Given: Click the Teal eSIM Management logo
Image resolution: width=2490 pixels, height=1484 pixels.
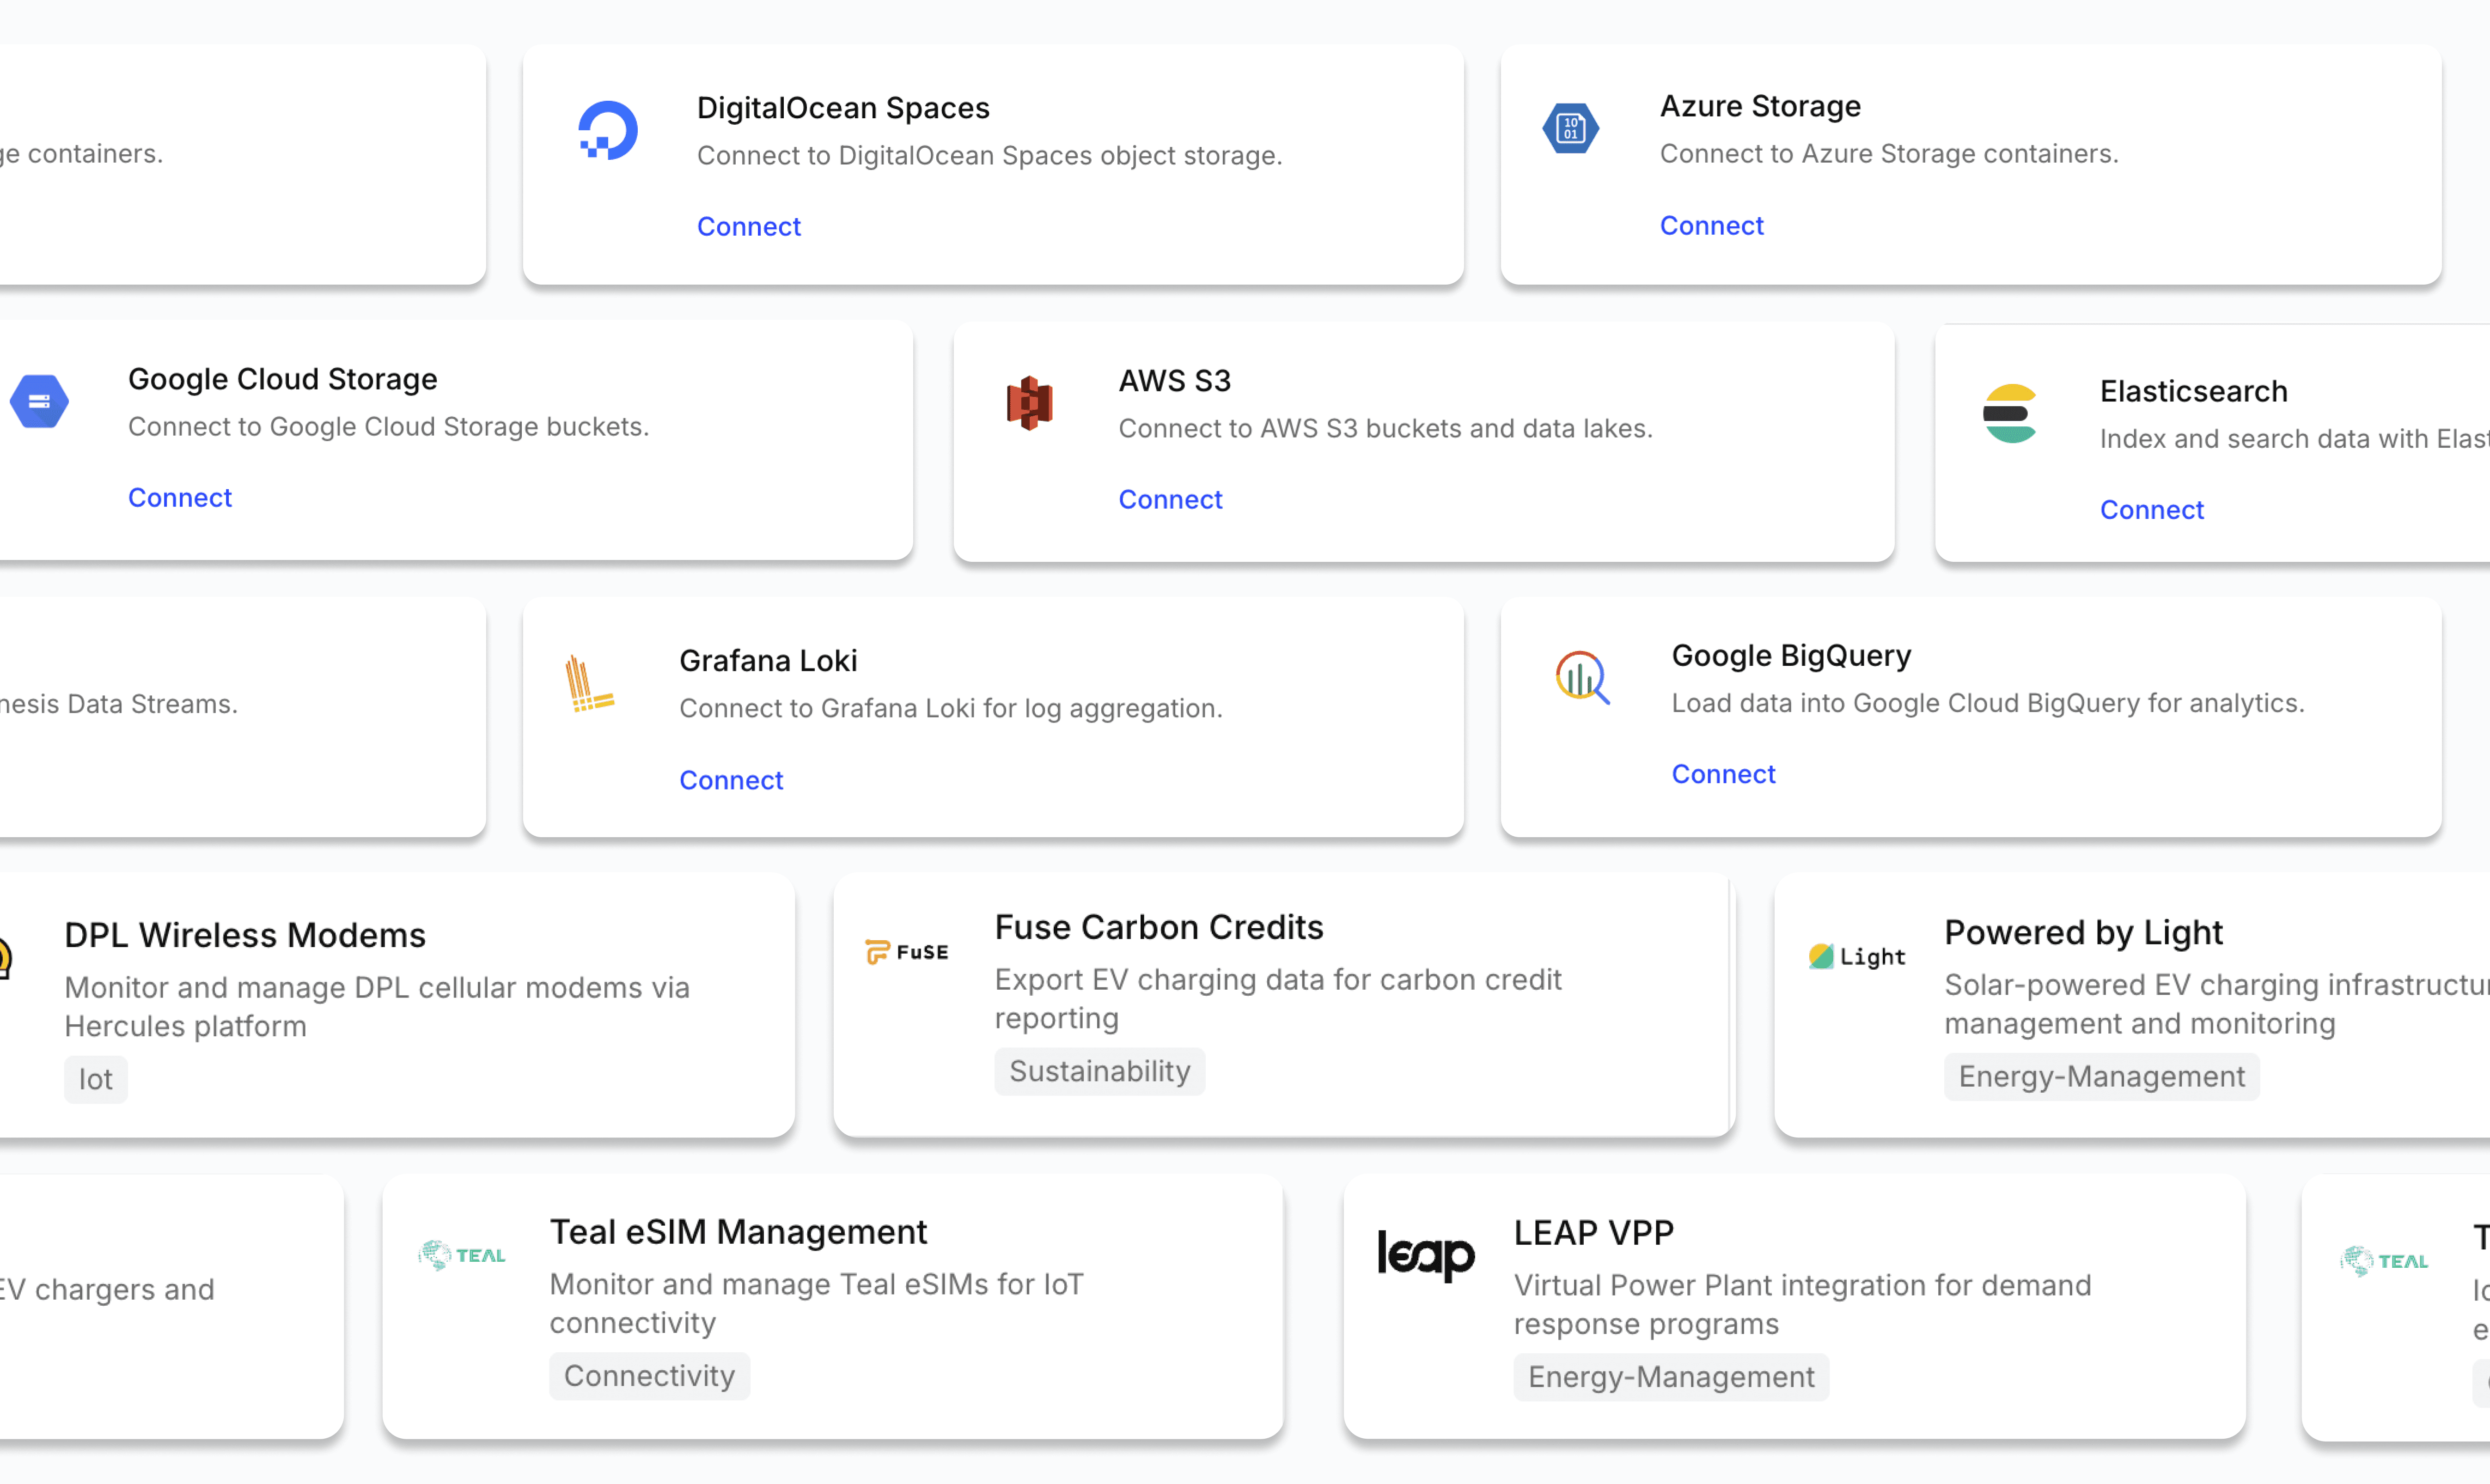Looking at the screenshot, I should click(x=462, y=1255).
